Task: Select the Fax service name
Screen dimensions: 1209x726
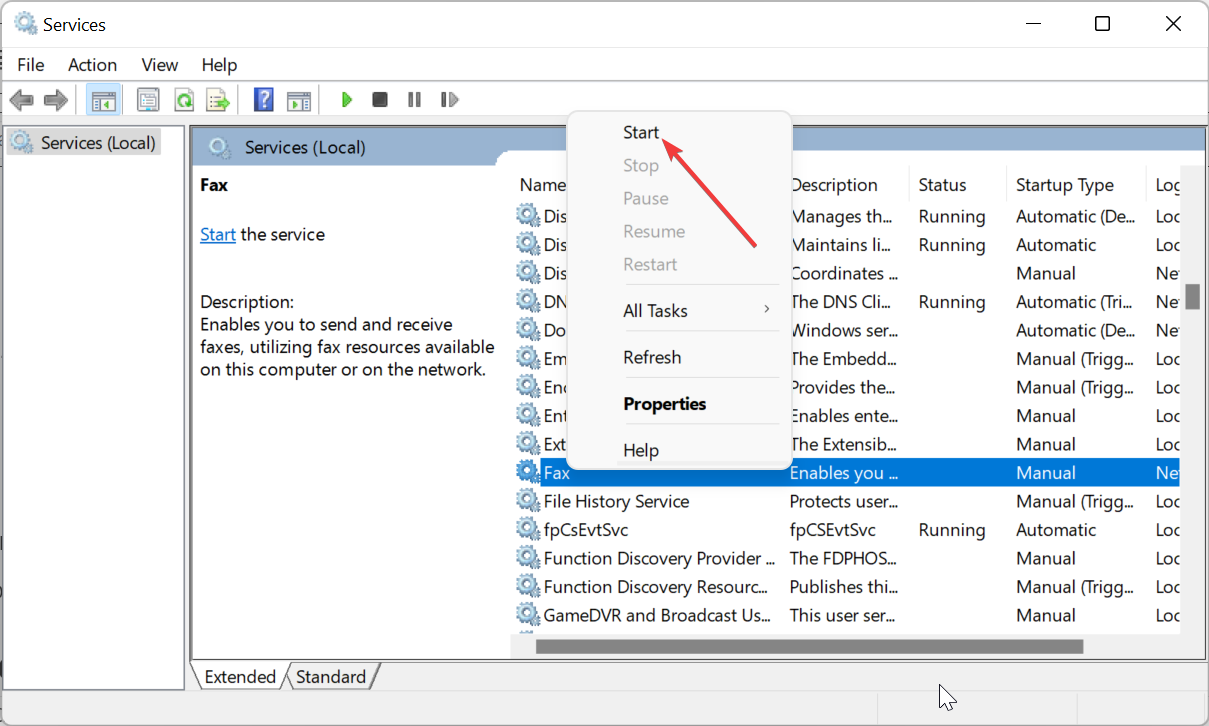Action: pyautogui.click(x=557, y=473)
